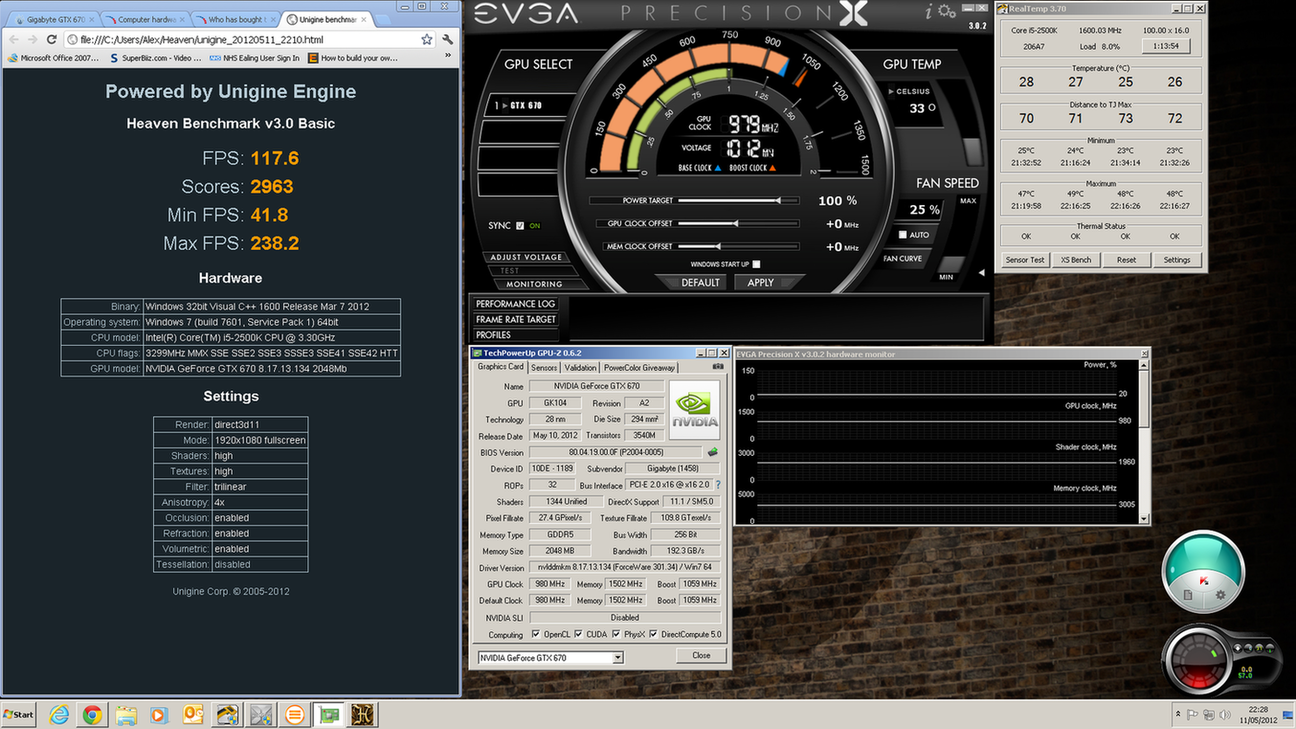Open Outlook from the taskbar
Viewport: 1296px width, 729px height.
pyautogui.click(x=193, y=714)
